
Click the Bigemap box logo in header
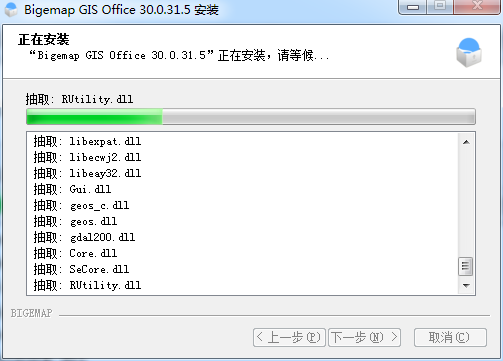(x=469, y=52)
